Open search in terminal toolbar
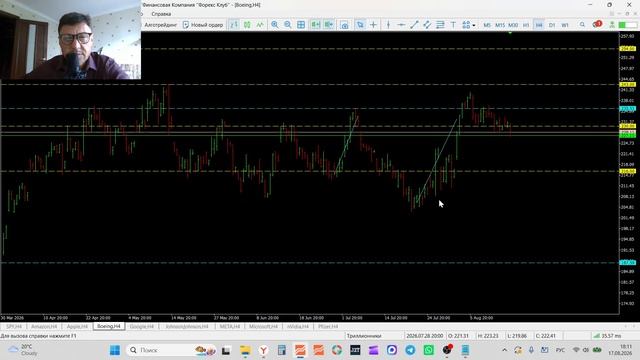 click(582, 25)
